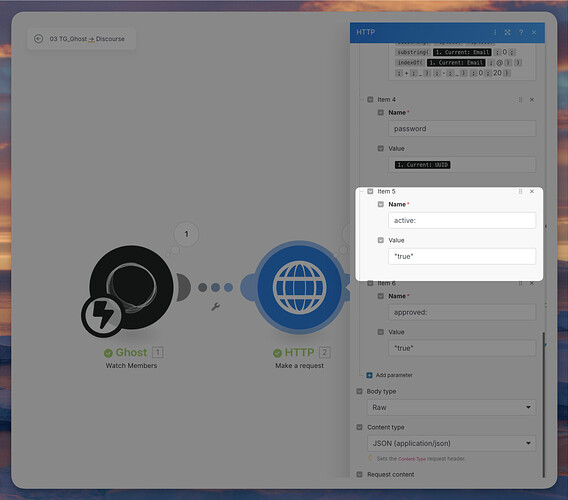Click the Add parameter link

point(394,375)
